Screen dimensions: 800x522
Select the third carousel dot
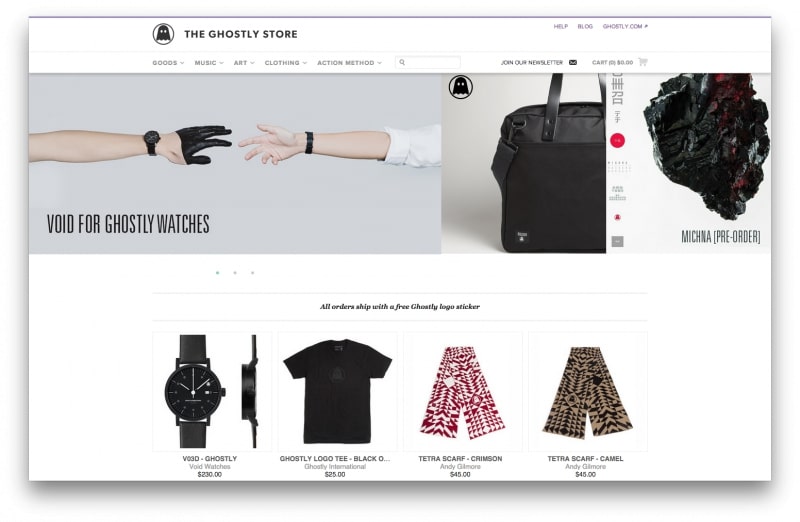(x=253, y=273)
